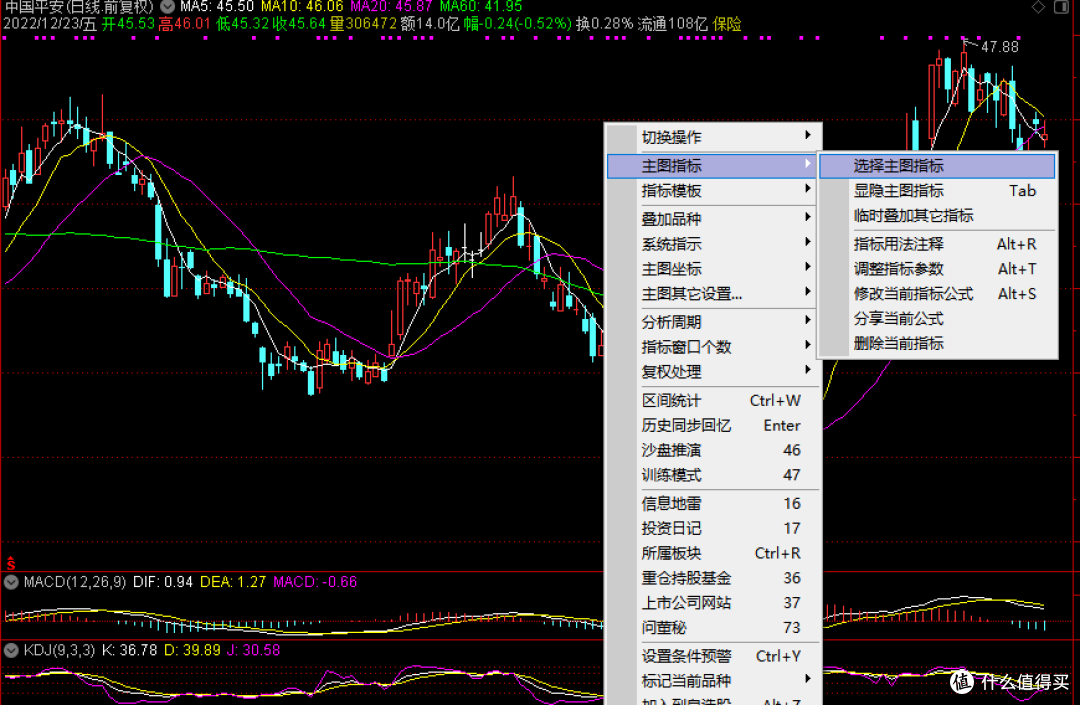Image resolution: width=1080 pixels, height=705 pixels.
Task: Open the 切换操作 submenu
Action: [714, 137]
